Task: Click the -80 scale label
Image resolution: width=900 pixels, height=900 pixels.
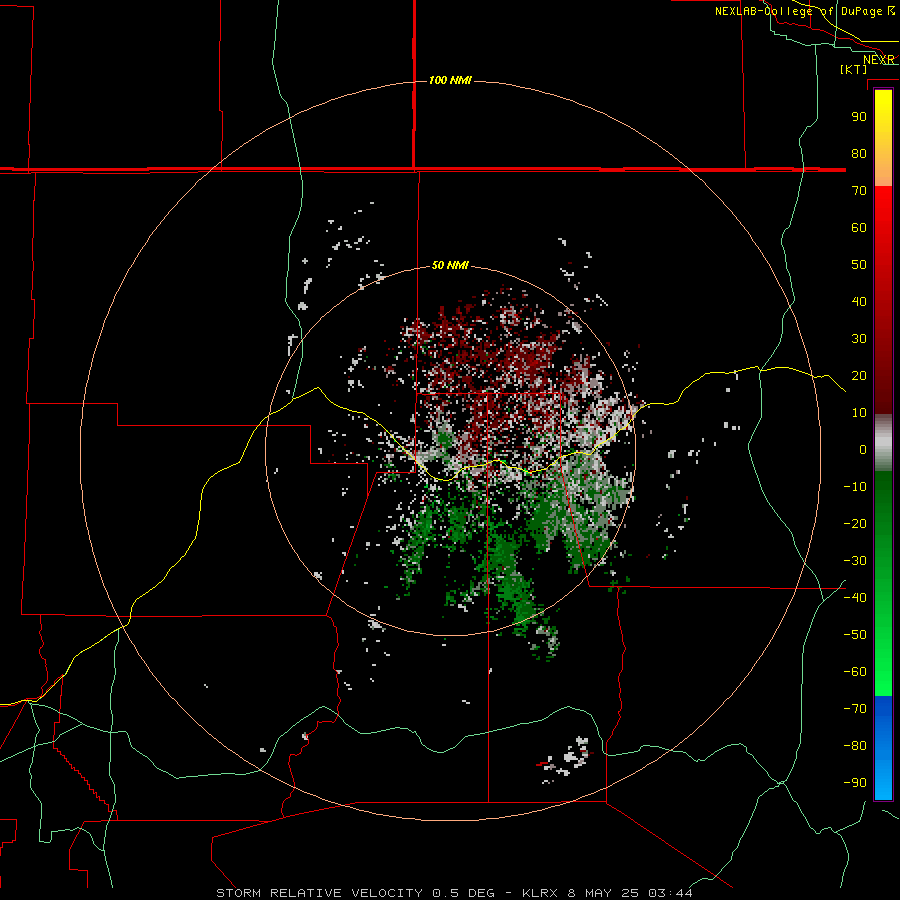Action: [855, 746]
